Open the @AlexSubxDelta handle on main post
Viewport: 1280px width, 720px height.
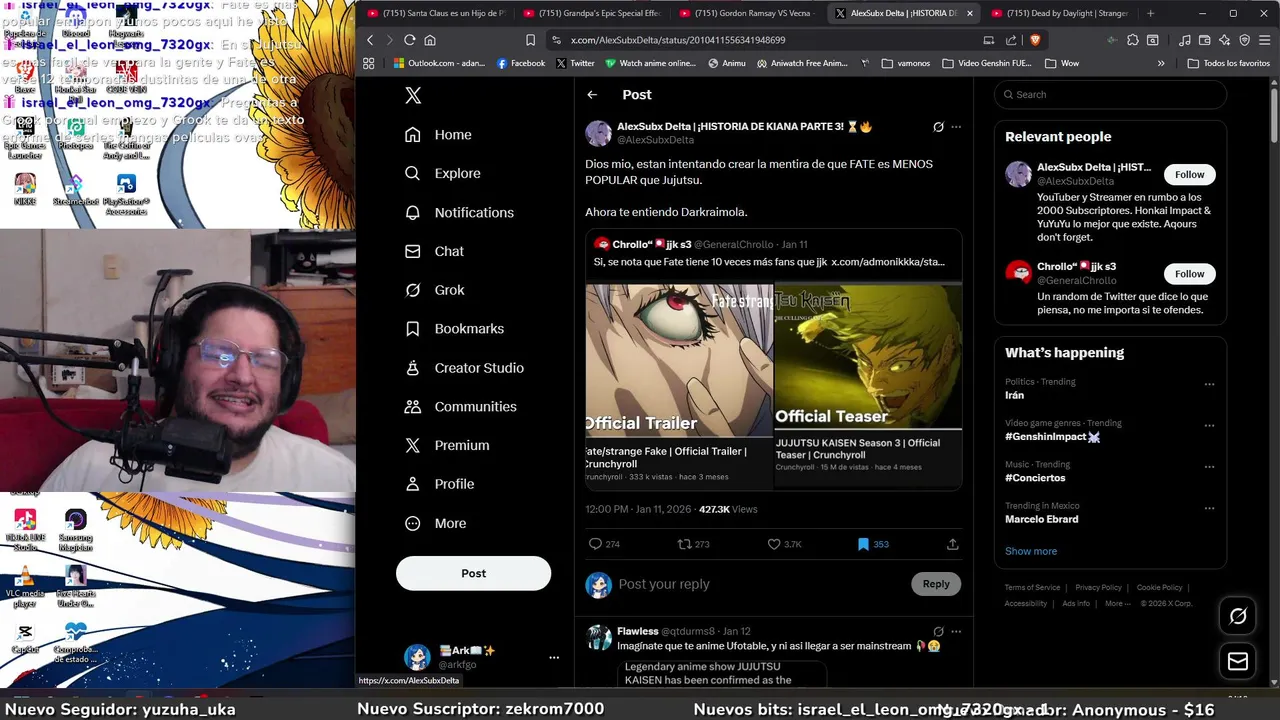(x=655, y=141)
